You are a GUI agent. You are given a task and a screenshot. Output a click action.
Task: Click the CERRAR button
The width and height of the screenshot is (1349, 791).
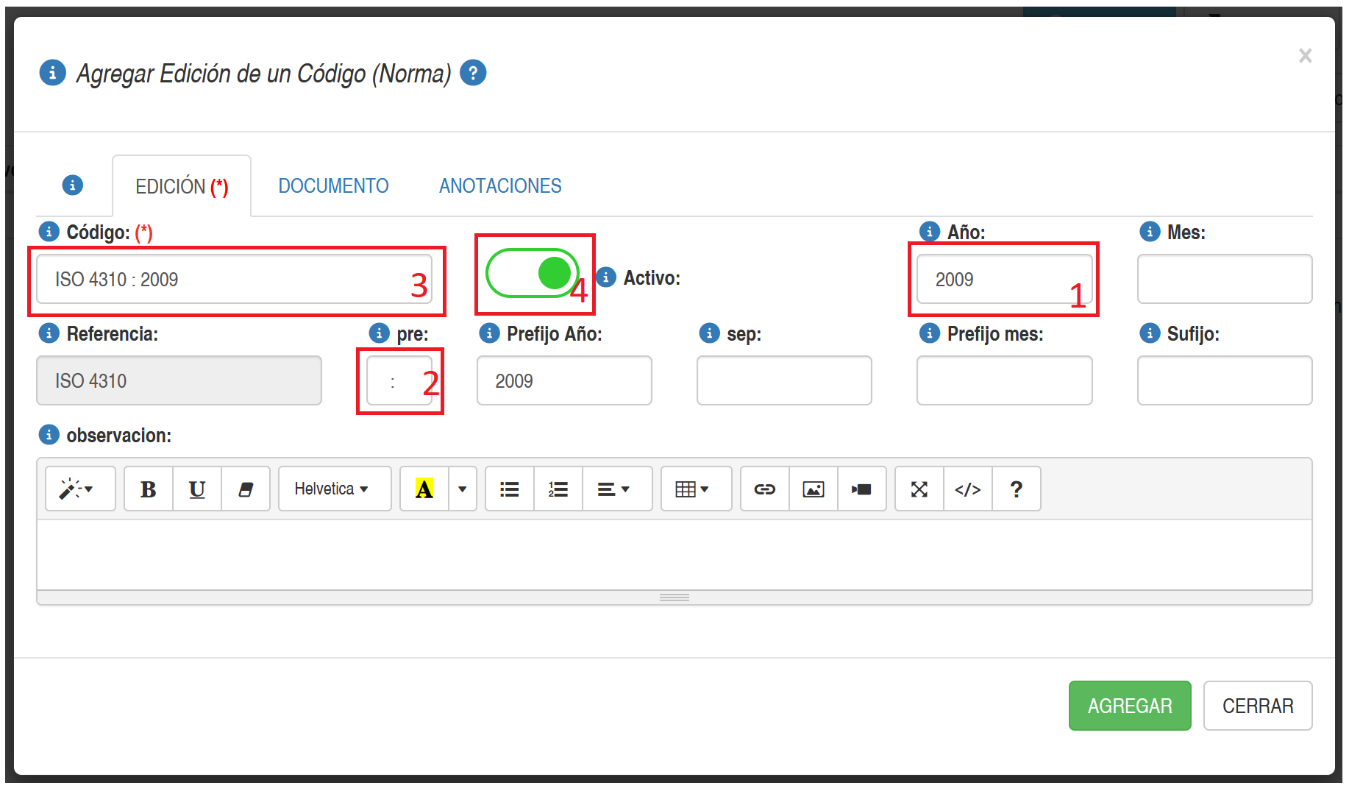1257,706
